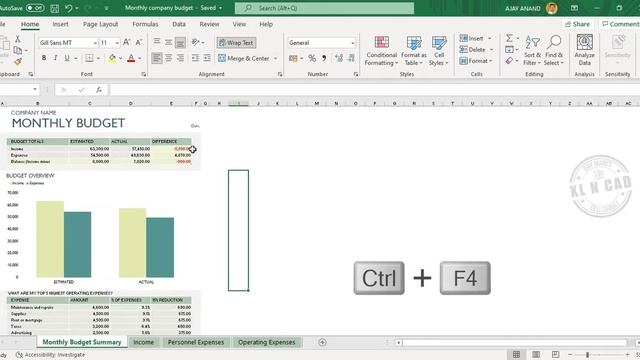
Task: Click inside the formula bar
Action: (374, 90)
